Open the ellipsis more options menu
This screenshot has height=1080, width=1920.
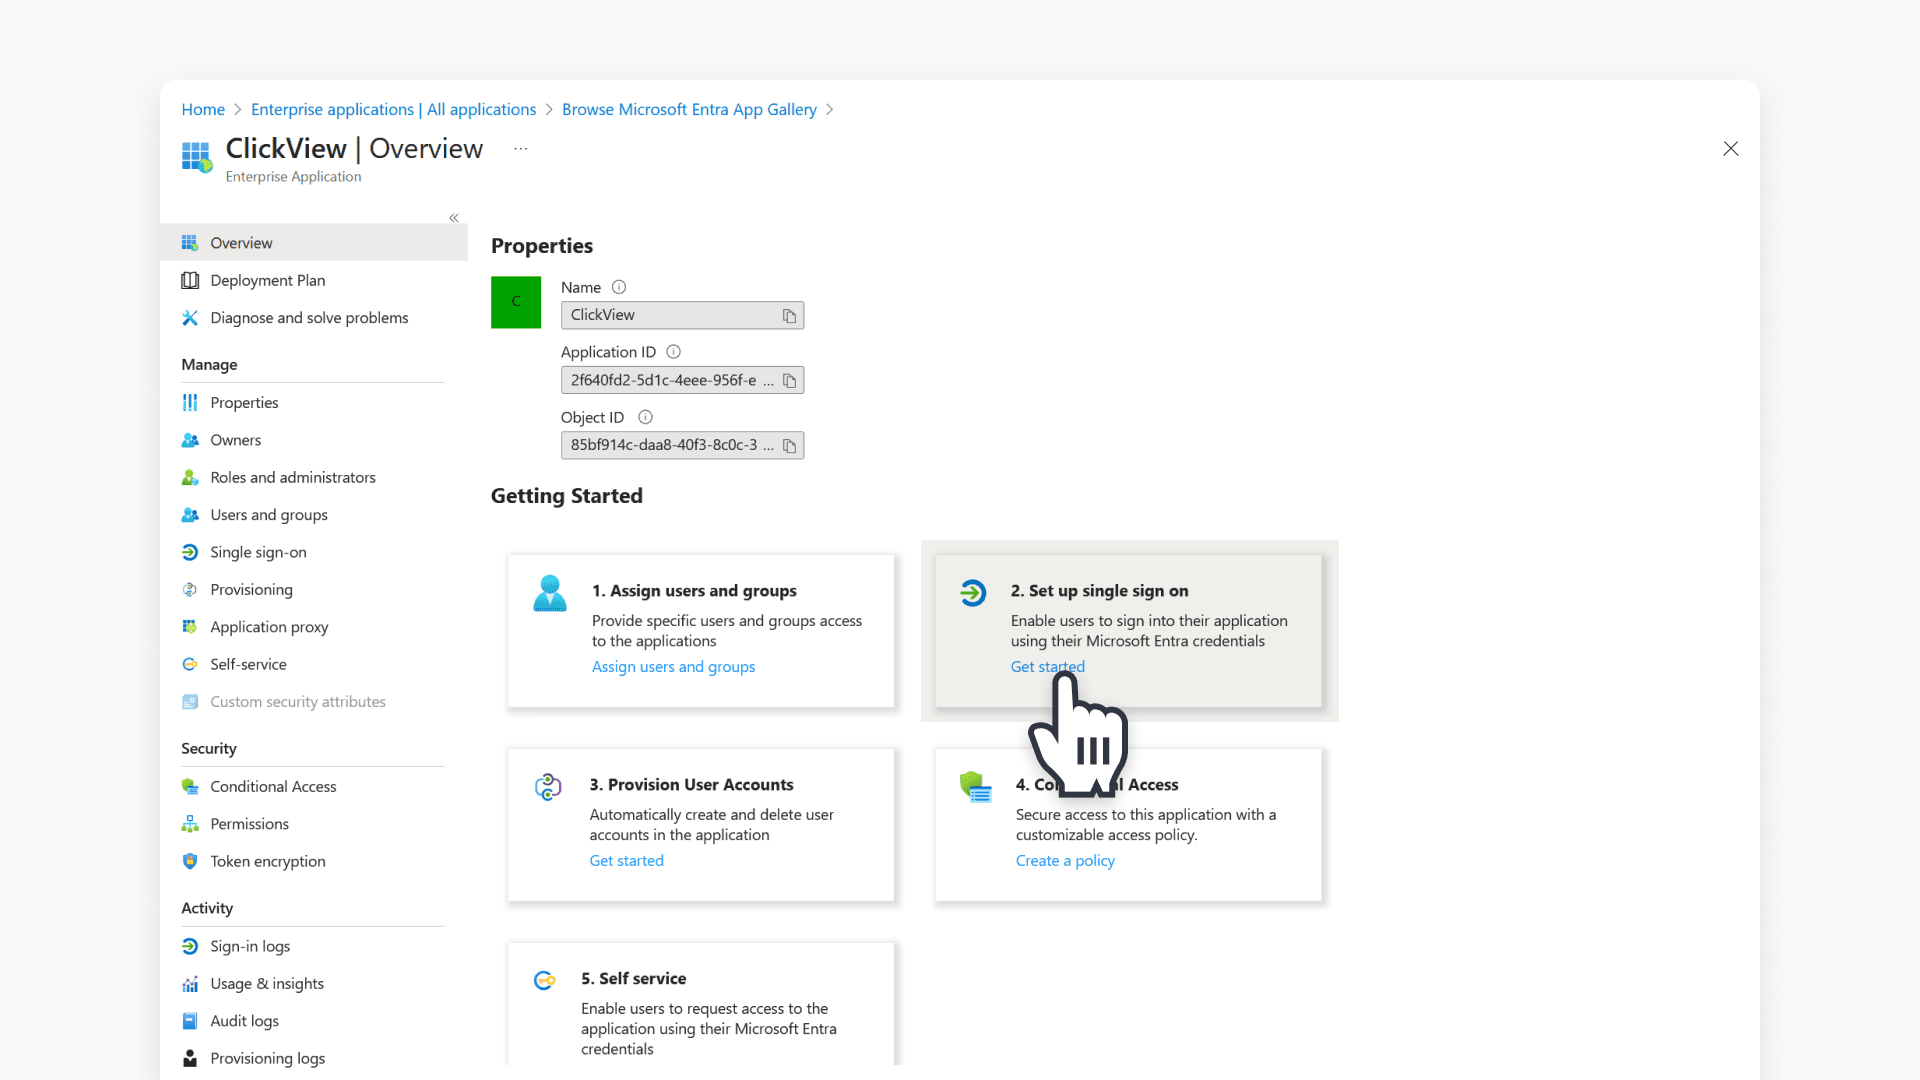[520, 149]
